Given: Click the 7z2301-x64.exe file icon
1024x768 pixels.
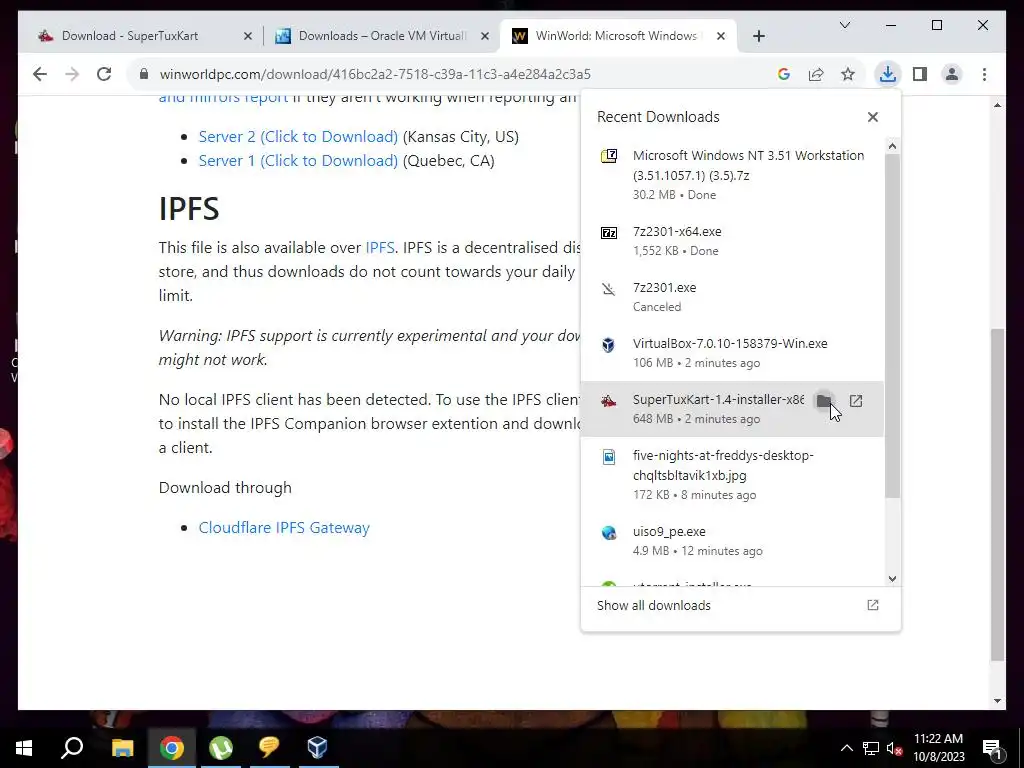Looking at the screenshot, I should [x=609, y=232].
